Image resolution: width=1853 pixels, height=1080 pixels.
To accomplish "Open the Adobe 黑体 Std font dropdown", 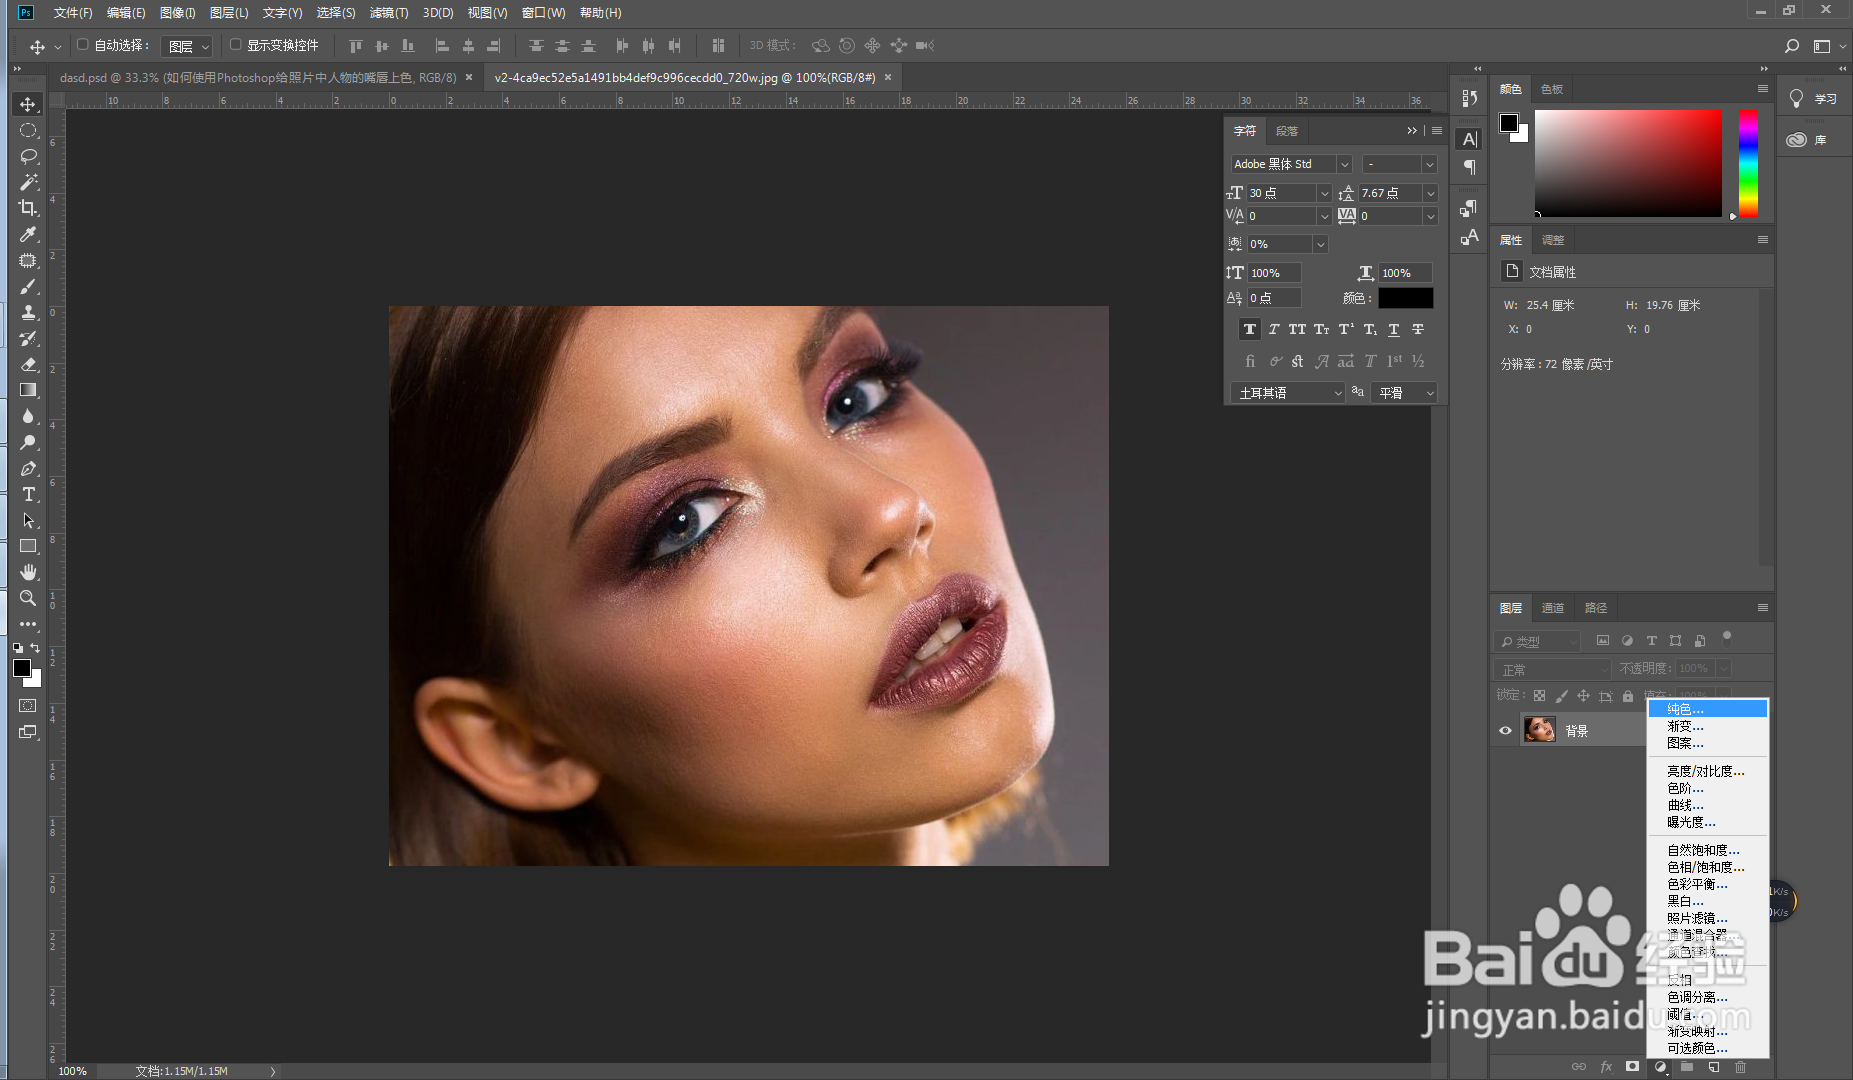I will click(x=1345, y=163).
